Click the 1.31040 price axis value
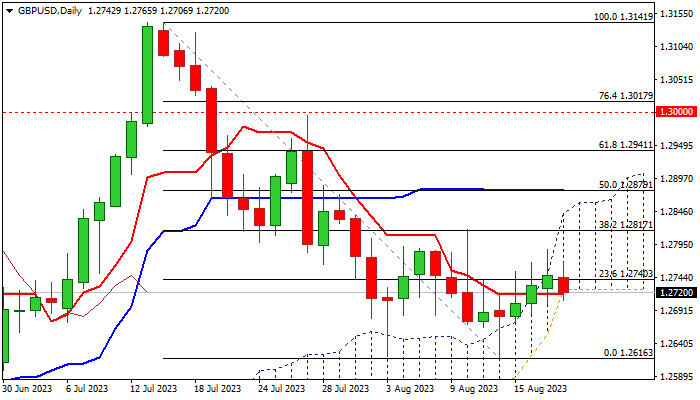700x400 pixels. tap(676, 47)
